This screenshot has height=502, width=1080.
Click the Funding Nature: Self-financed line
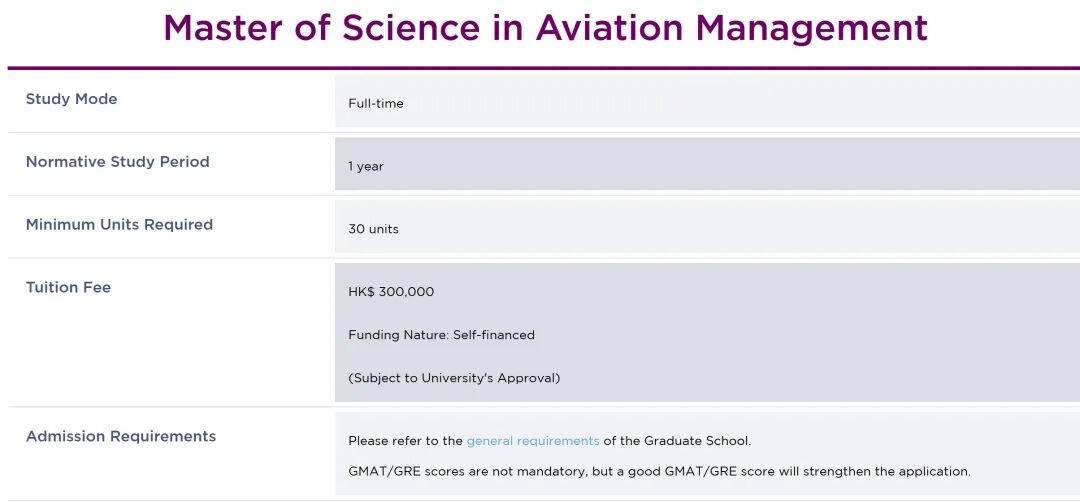pos(441,335)
